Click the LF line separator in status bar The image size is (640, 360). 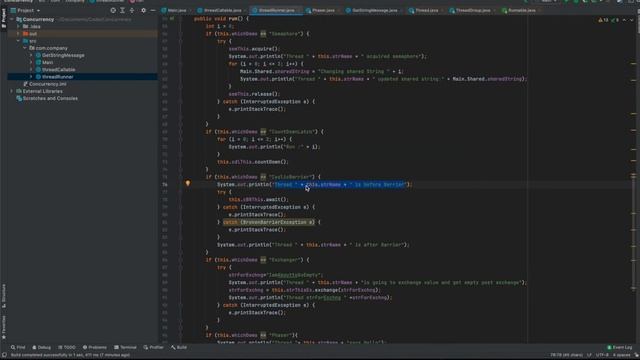pyautogui.click(x=589, y=355)
